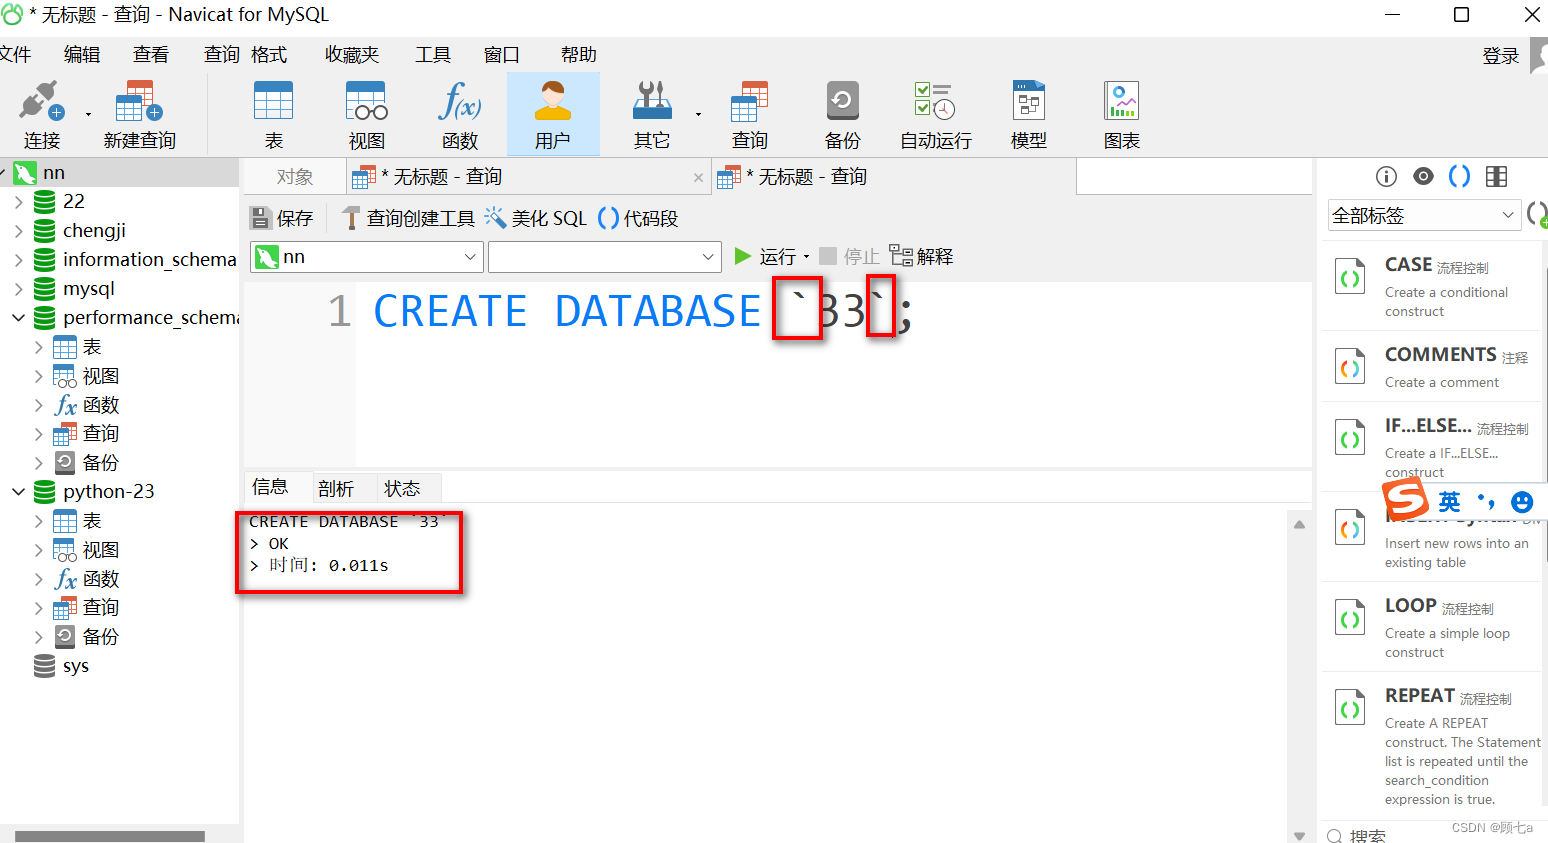Screen dimensions: 1548x843
Task: Click the code snippet parentheses icon in right panel
Action: [x=1460, y=177]
